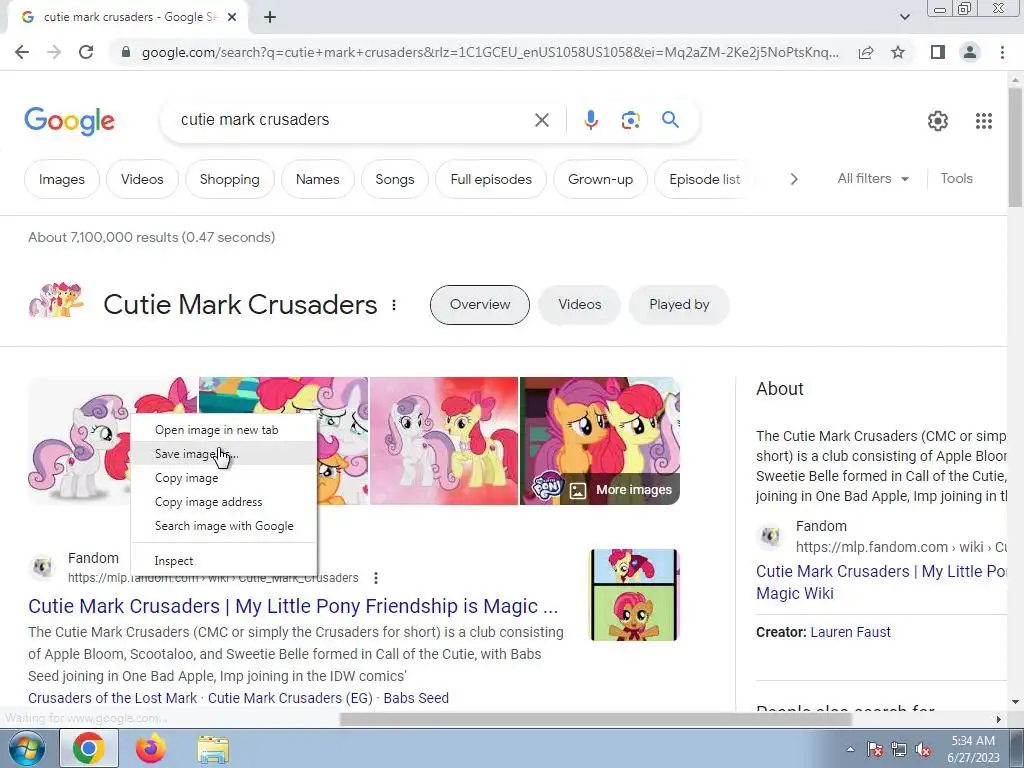Select the Grown-up filter chip

[x=600, y=179]
